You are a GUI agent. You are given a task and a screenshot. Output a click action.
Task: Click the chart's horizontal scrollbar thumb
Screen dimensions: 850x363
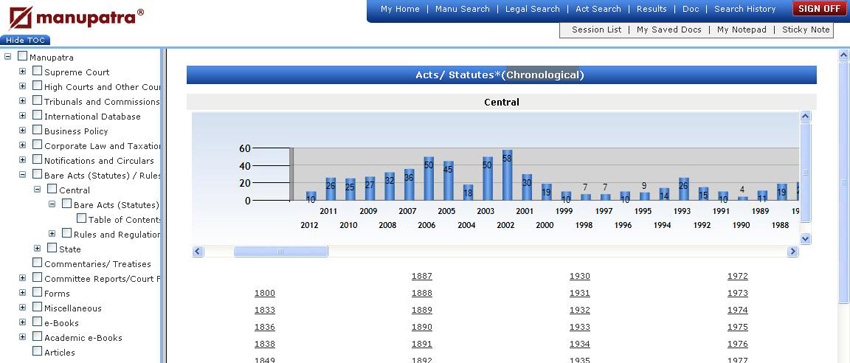[x=281, y=251]
